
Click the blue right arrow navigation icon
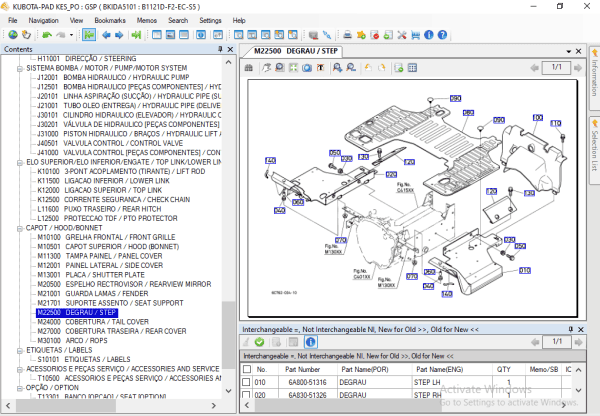point(119,35)
